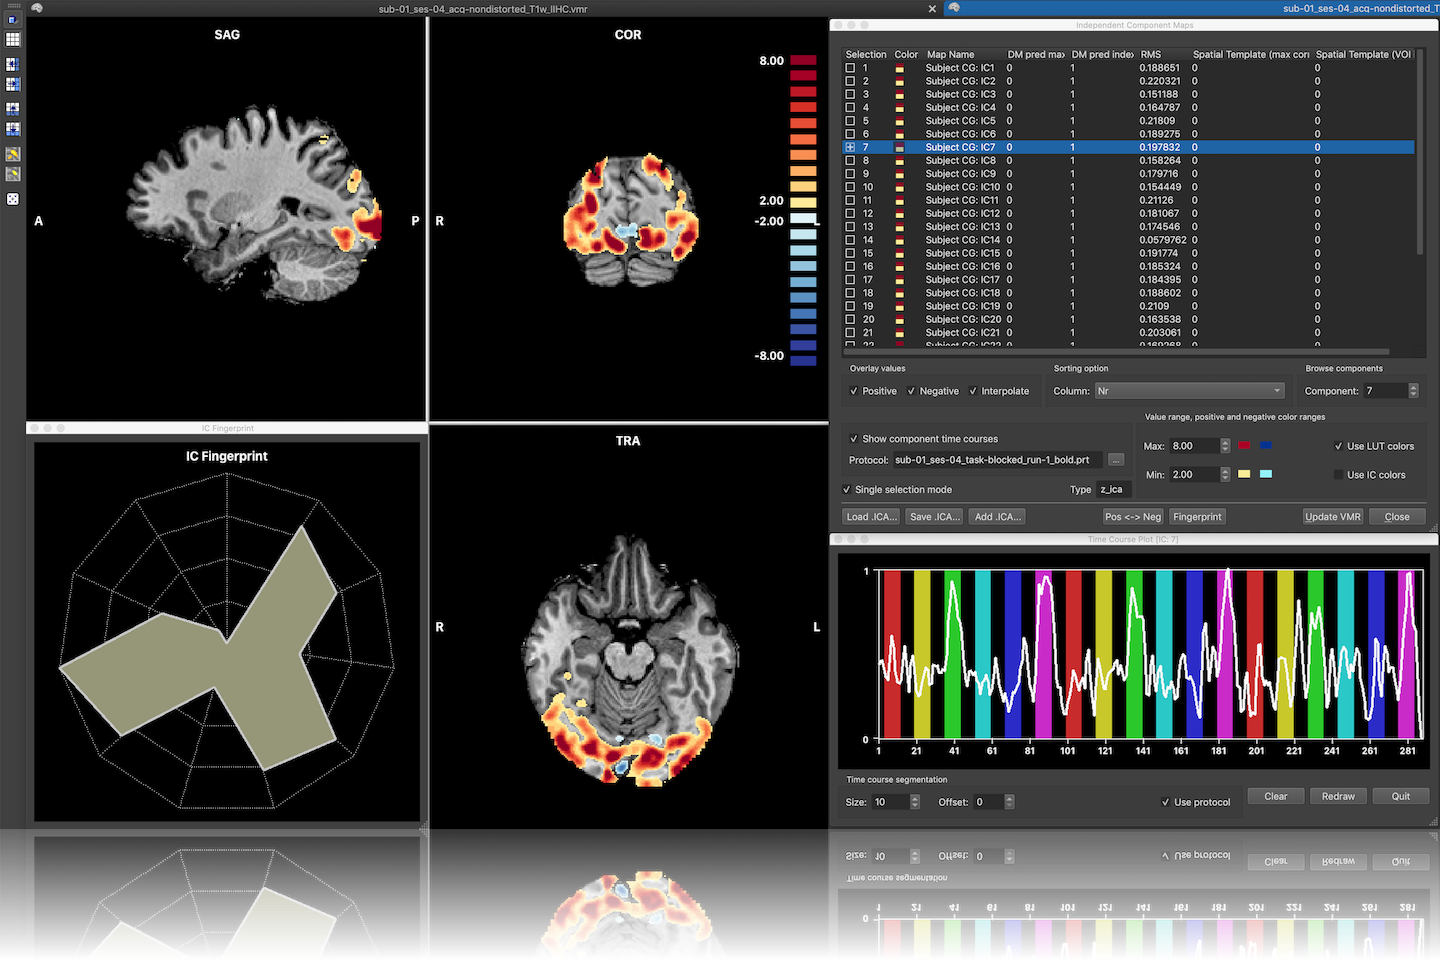Click the 3D cube view icon
Viewport: 1440px width, 960px height.
[13, 19]
